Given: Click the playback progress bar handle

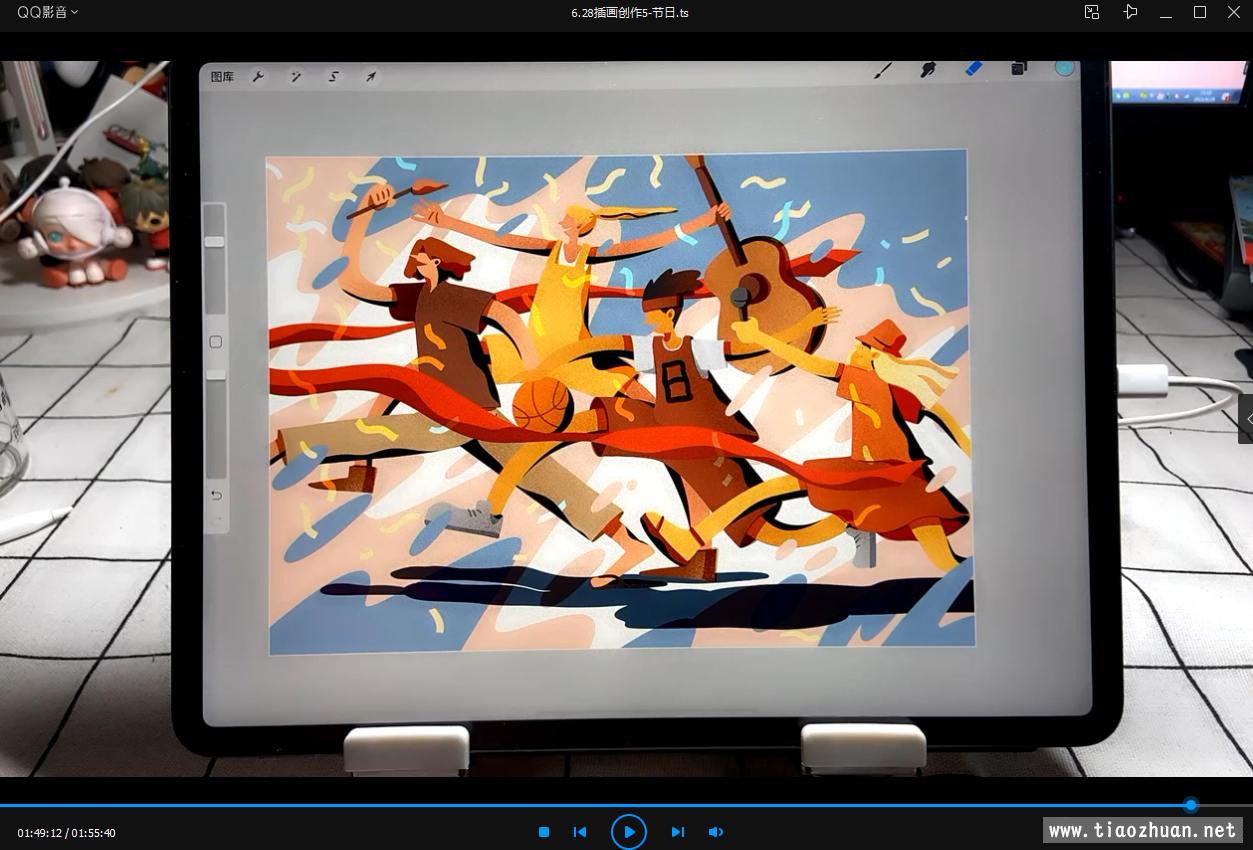Looking at the screenshot, I should [x=1190, y=805].
